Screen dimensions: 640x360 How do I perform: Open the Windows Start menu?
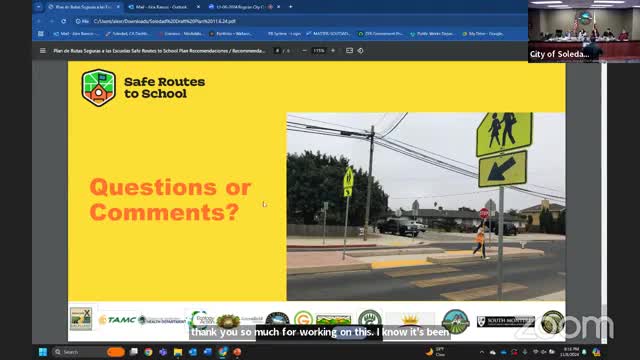[43, 352]
